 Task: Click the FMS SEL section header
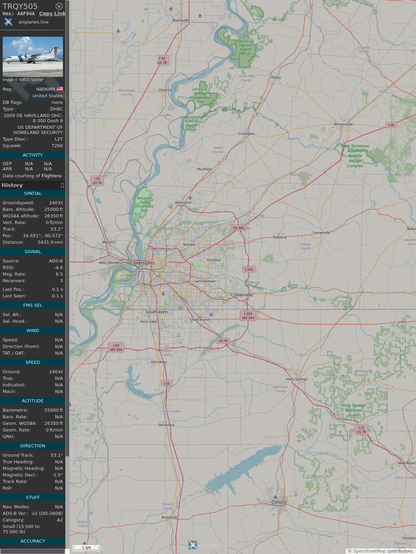(x=33, y=305)
